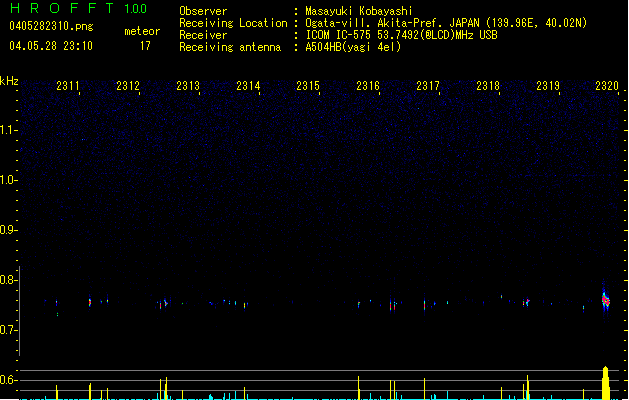Viewport: 629px width, 400px height.
Task: Click the 0.9 frequency axis label
Action: 8,230
